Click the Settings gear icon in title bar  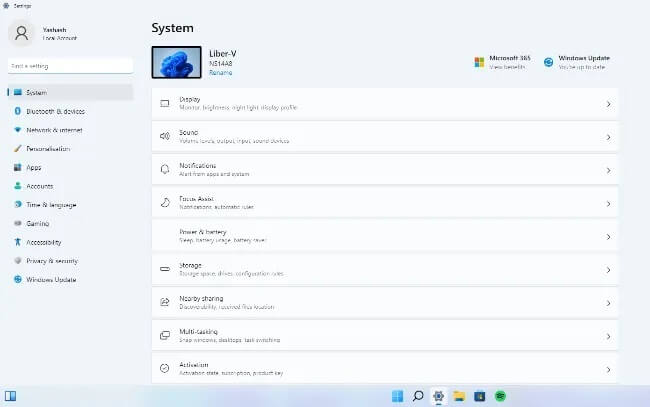(6, 6)
